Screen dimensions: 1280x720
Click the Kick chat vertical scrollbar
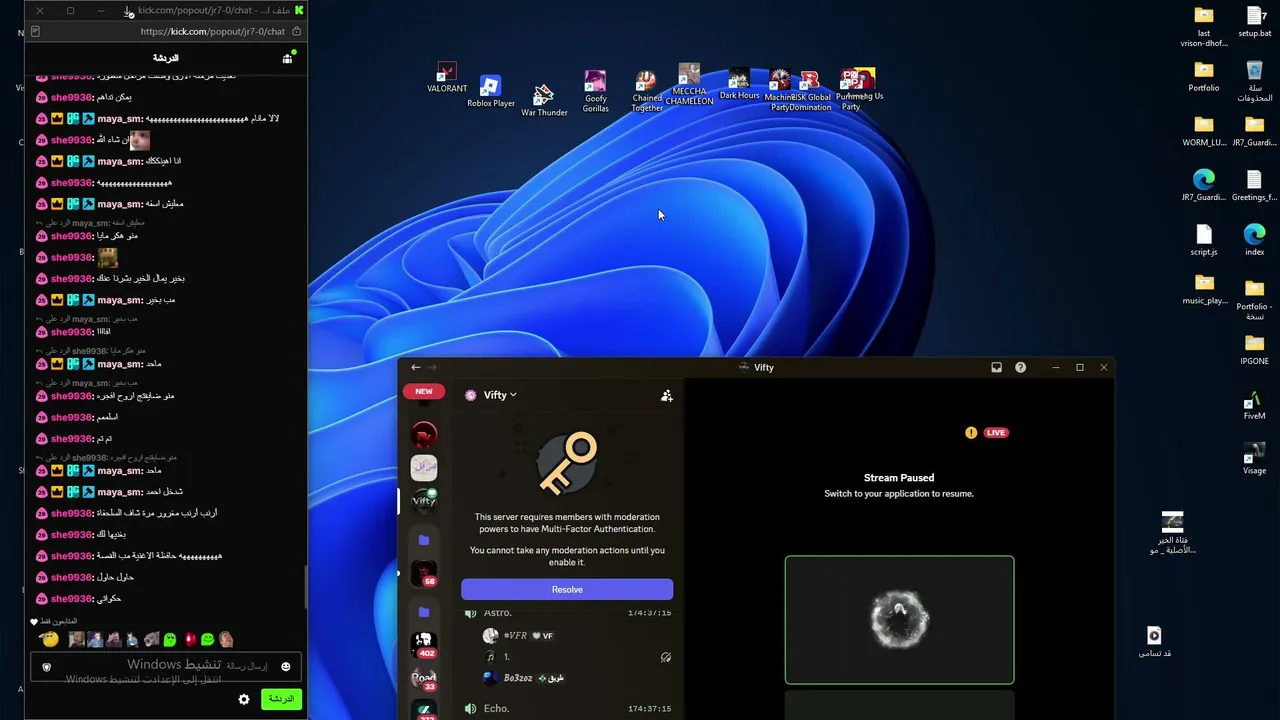[305, 585]
